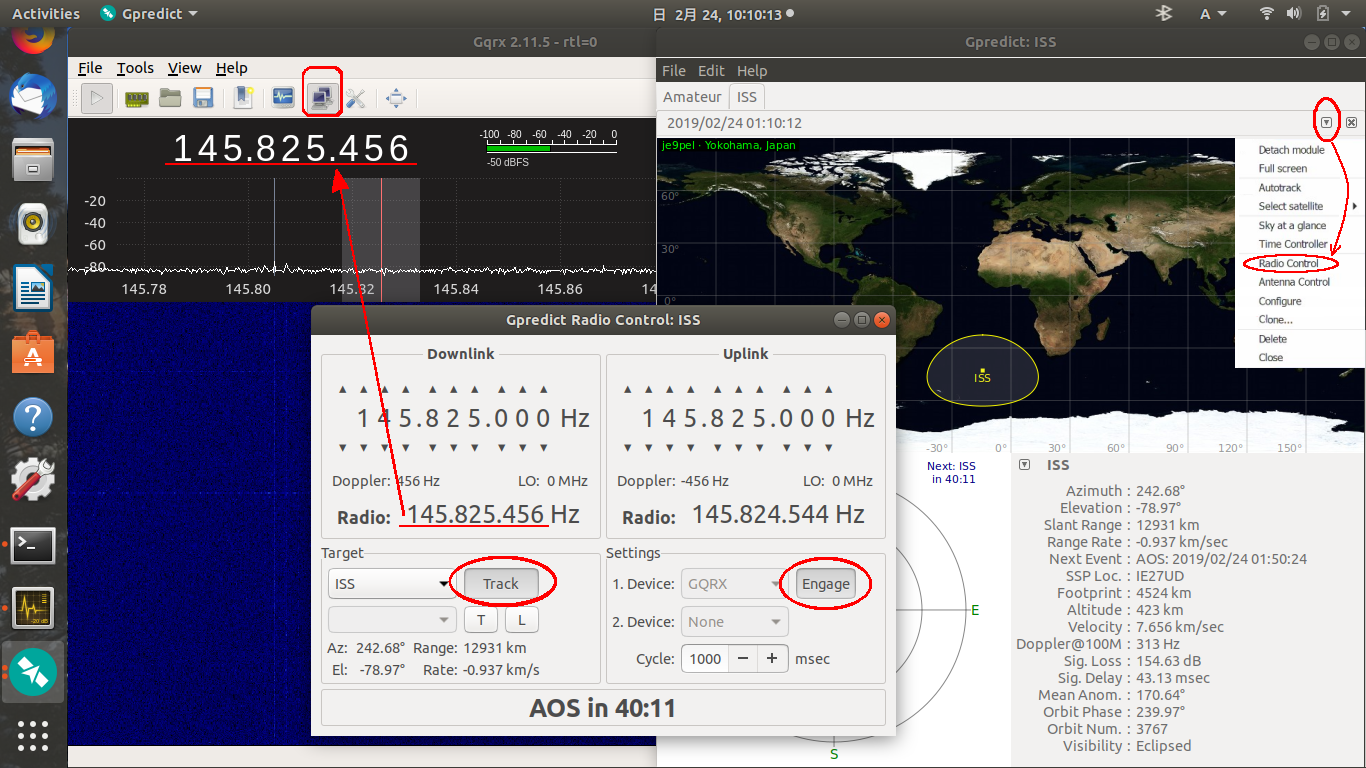
Task: Choose Delete in module menu
Action: tap(1272, 339)
